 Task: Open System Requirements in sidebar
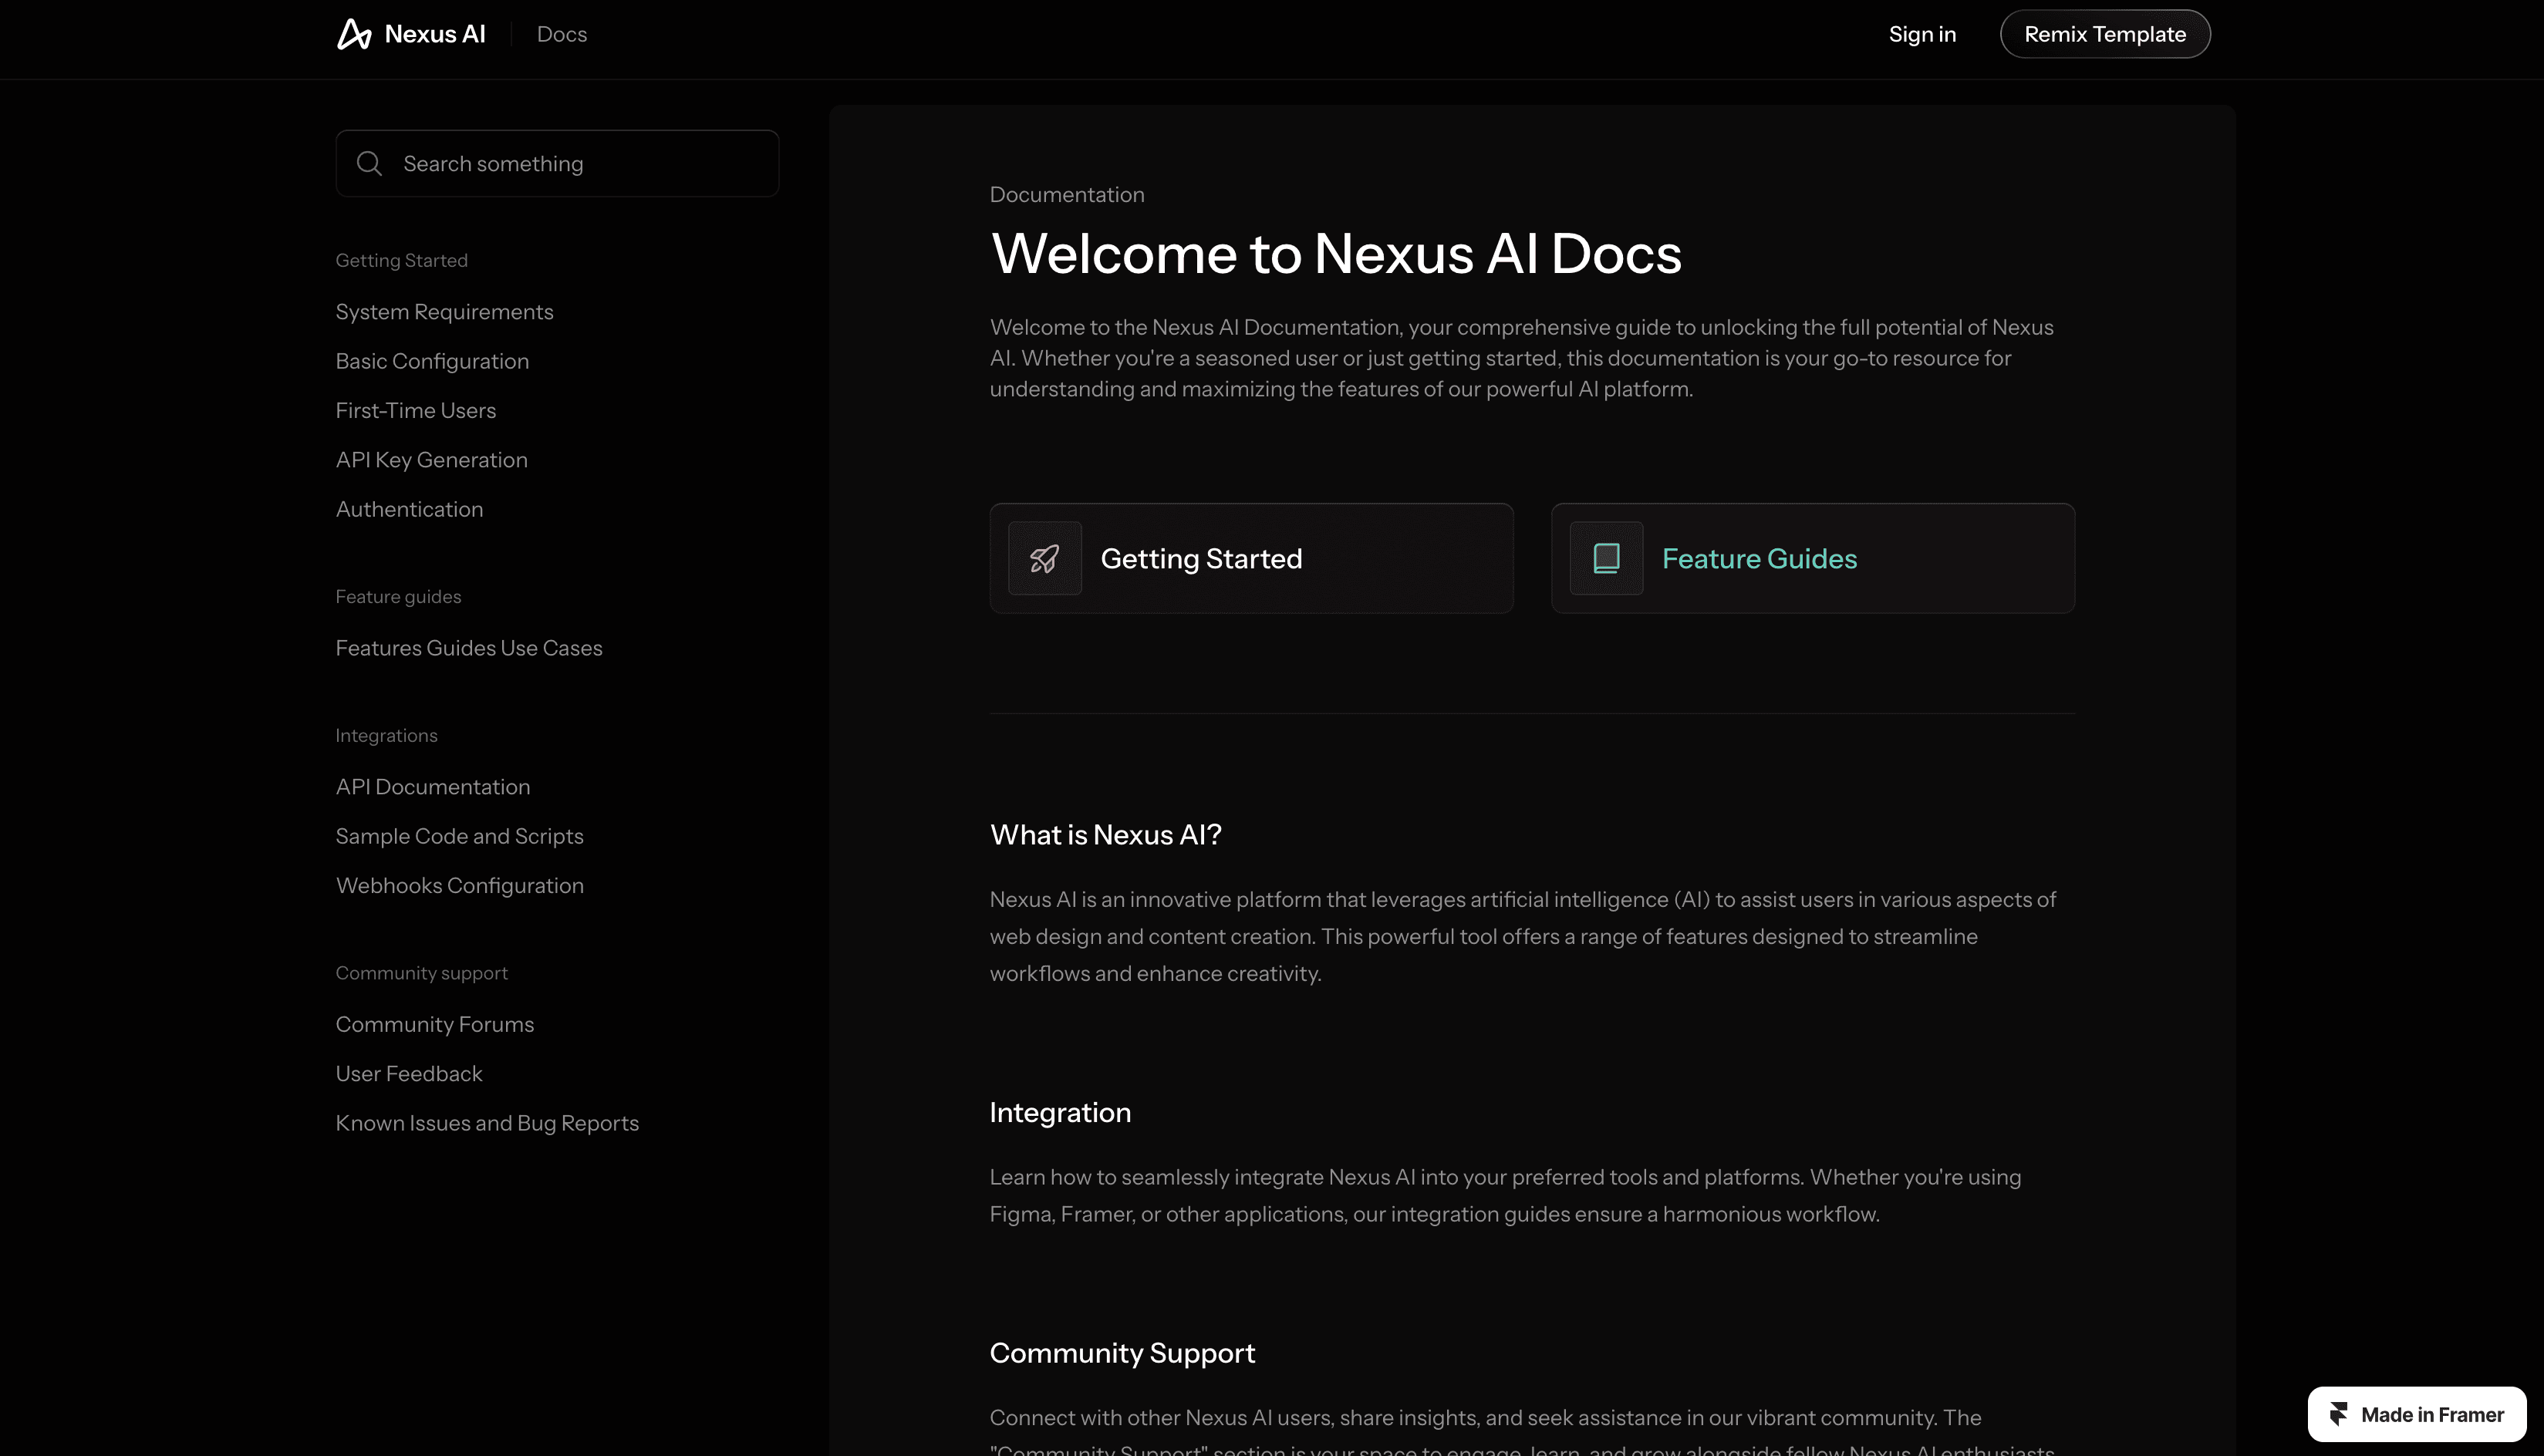click(x=444, y=312)
